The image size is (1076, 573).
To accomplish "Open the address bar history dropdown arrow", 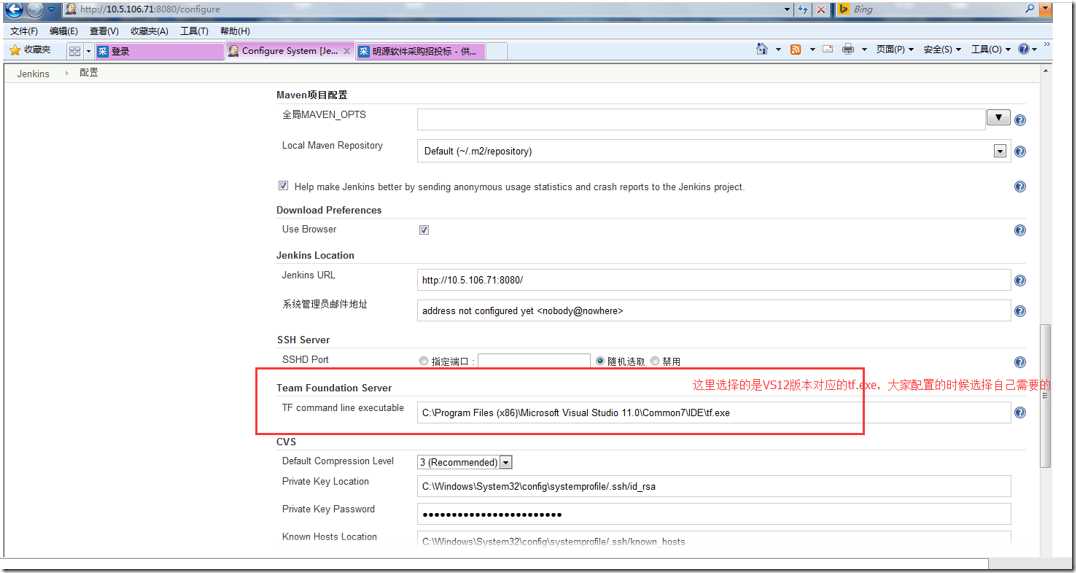I will click(787, 10).
